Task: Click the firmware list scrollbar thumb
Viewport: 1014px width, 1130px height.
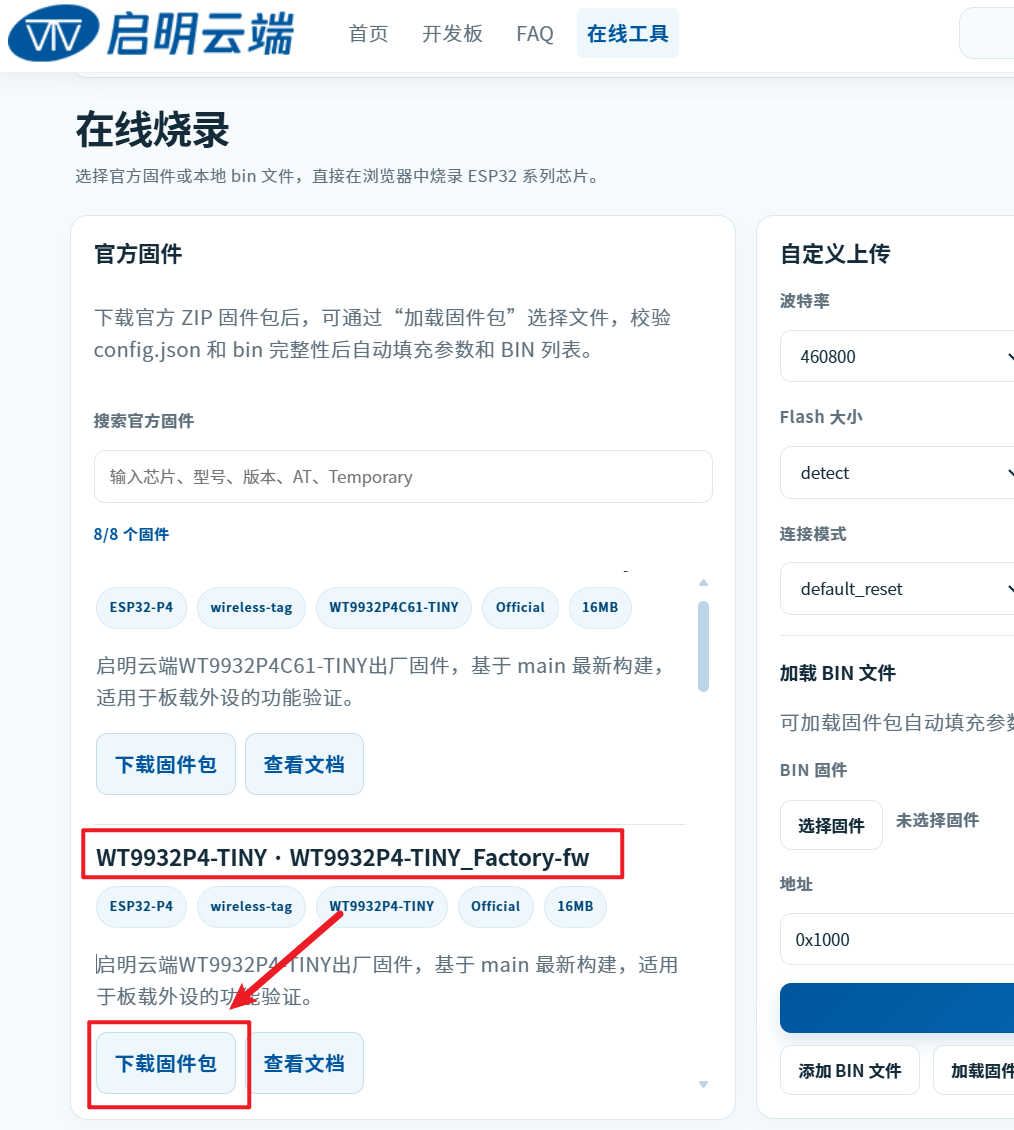Action: tap(703, 646)
